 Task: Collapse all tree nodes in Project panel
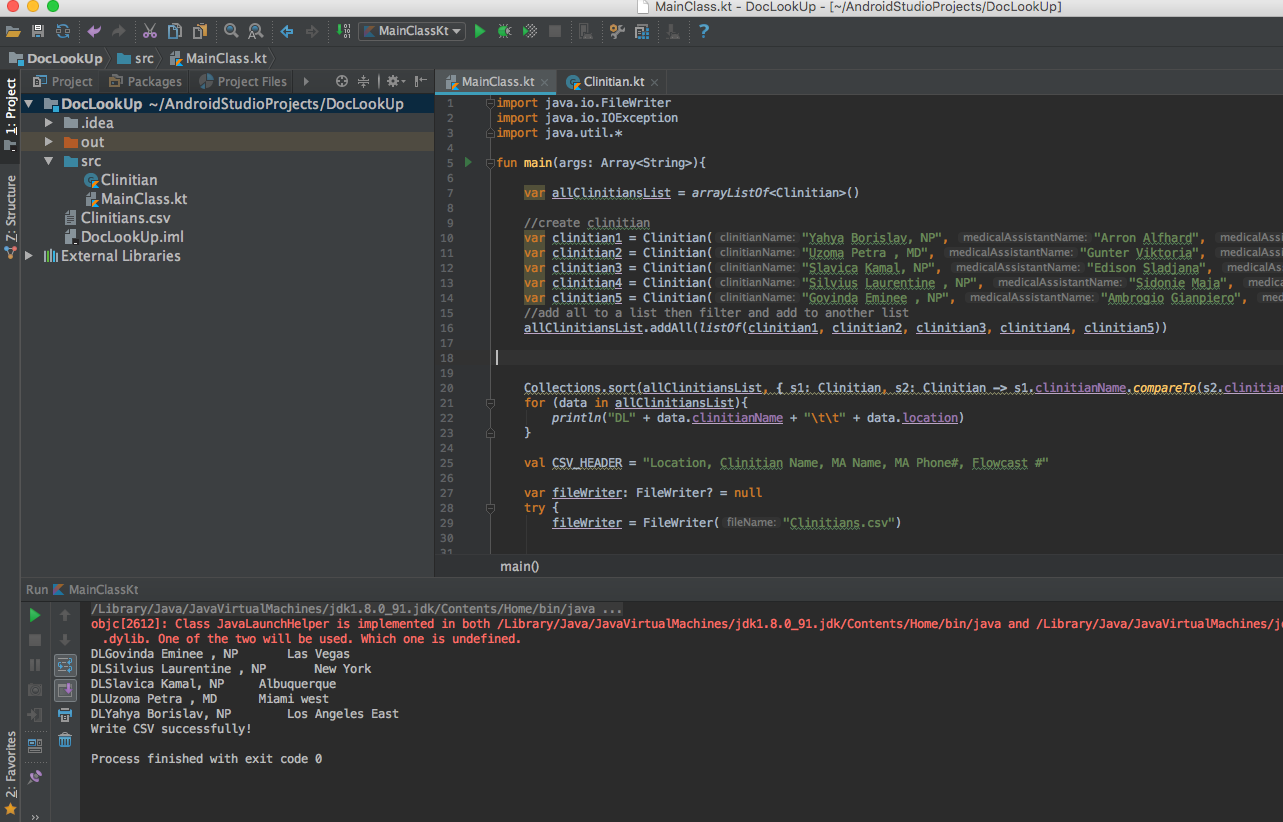click(364, 82)
